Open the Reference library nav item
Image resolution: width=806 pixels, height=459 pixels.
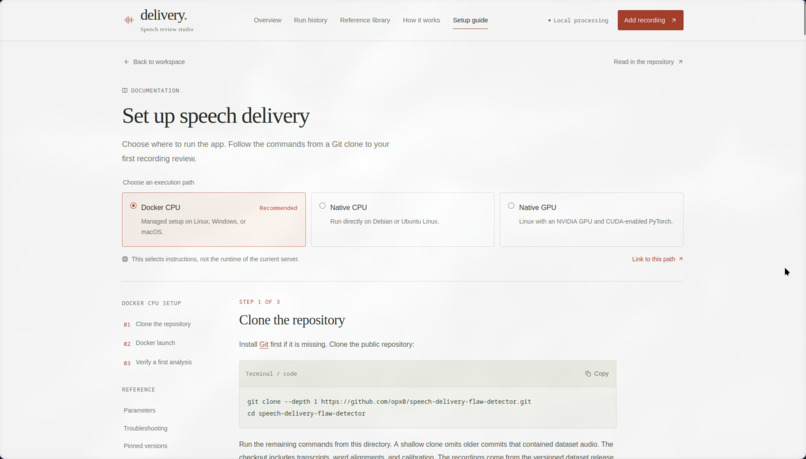[365, 20]
